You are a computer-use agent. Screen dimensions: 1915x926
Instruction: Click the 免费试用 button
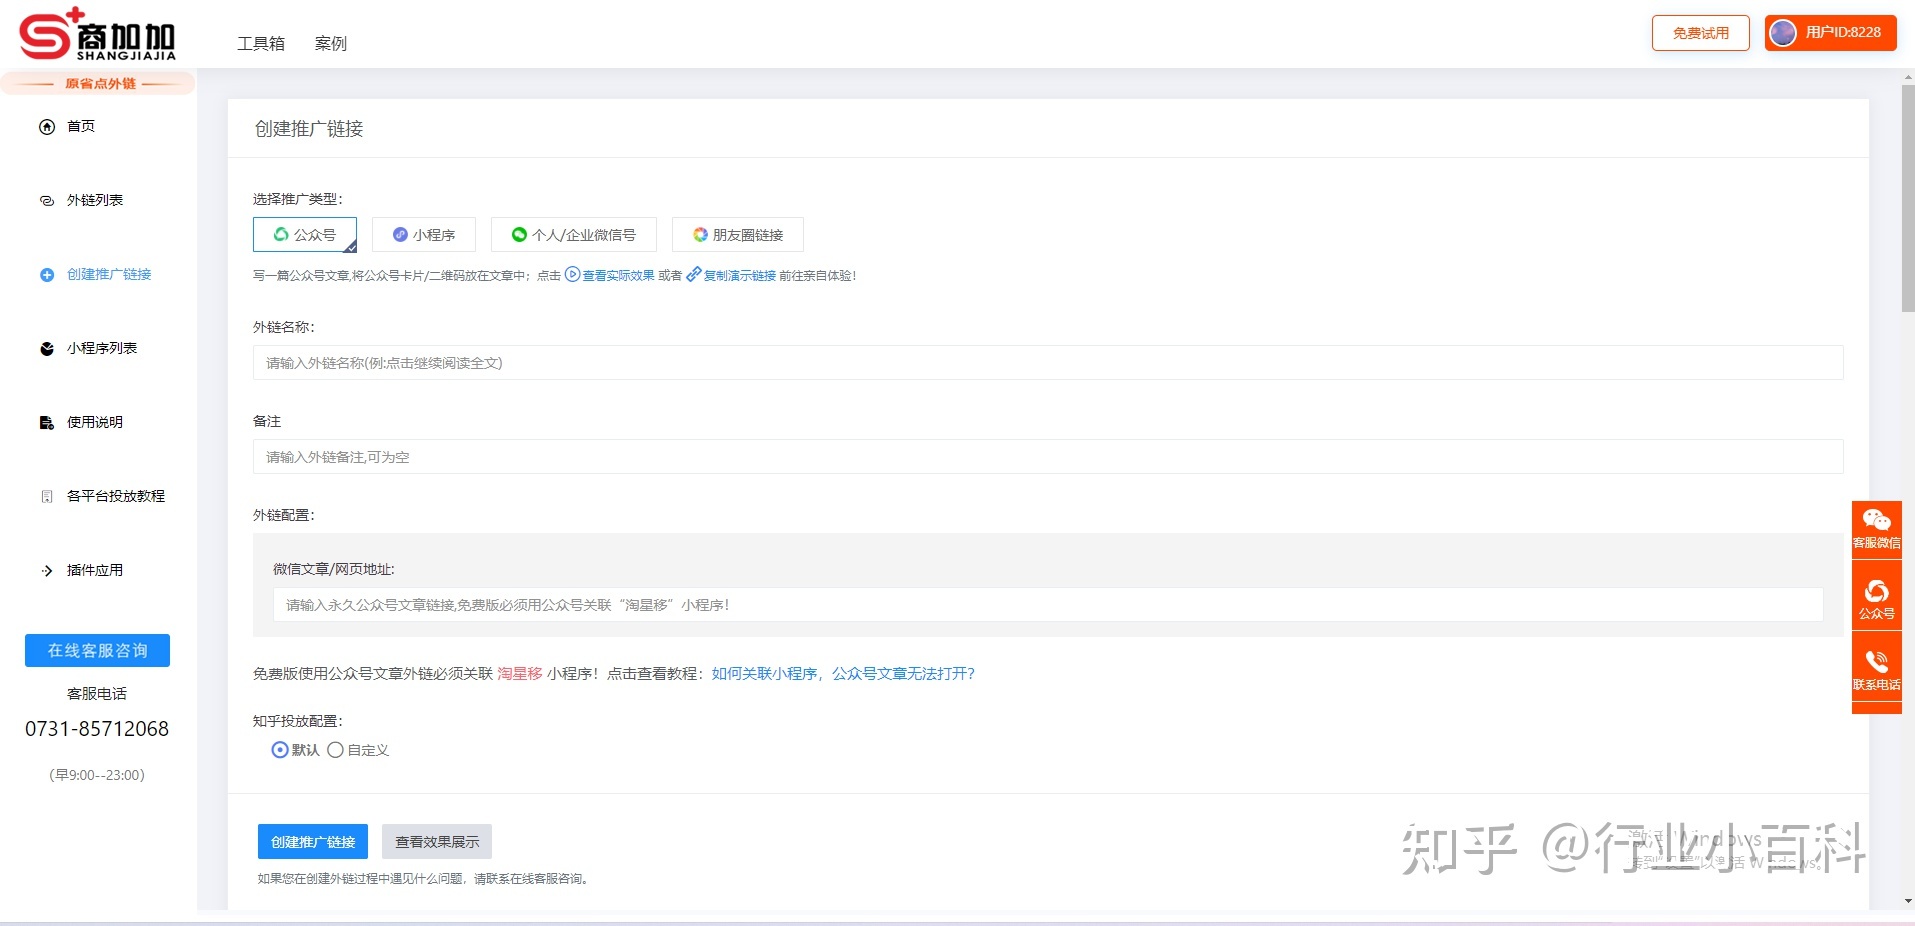pyautogui.click(x=1700, y=33)
